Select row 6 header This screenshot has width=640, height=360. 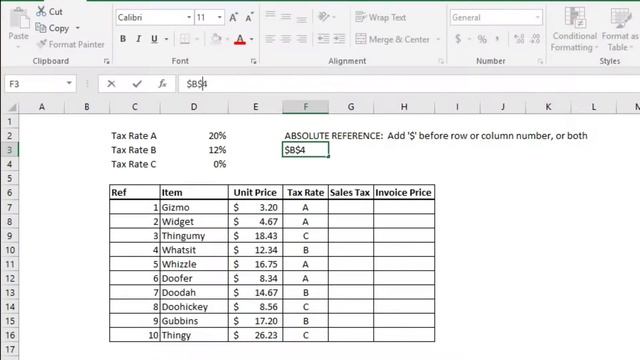coord(10,193)
